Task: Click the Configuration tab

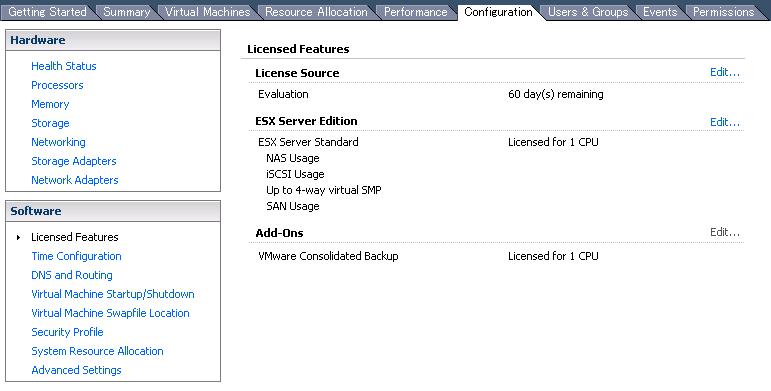Action: click(x=498, y=12)
